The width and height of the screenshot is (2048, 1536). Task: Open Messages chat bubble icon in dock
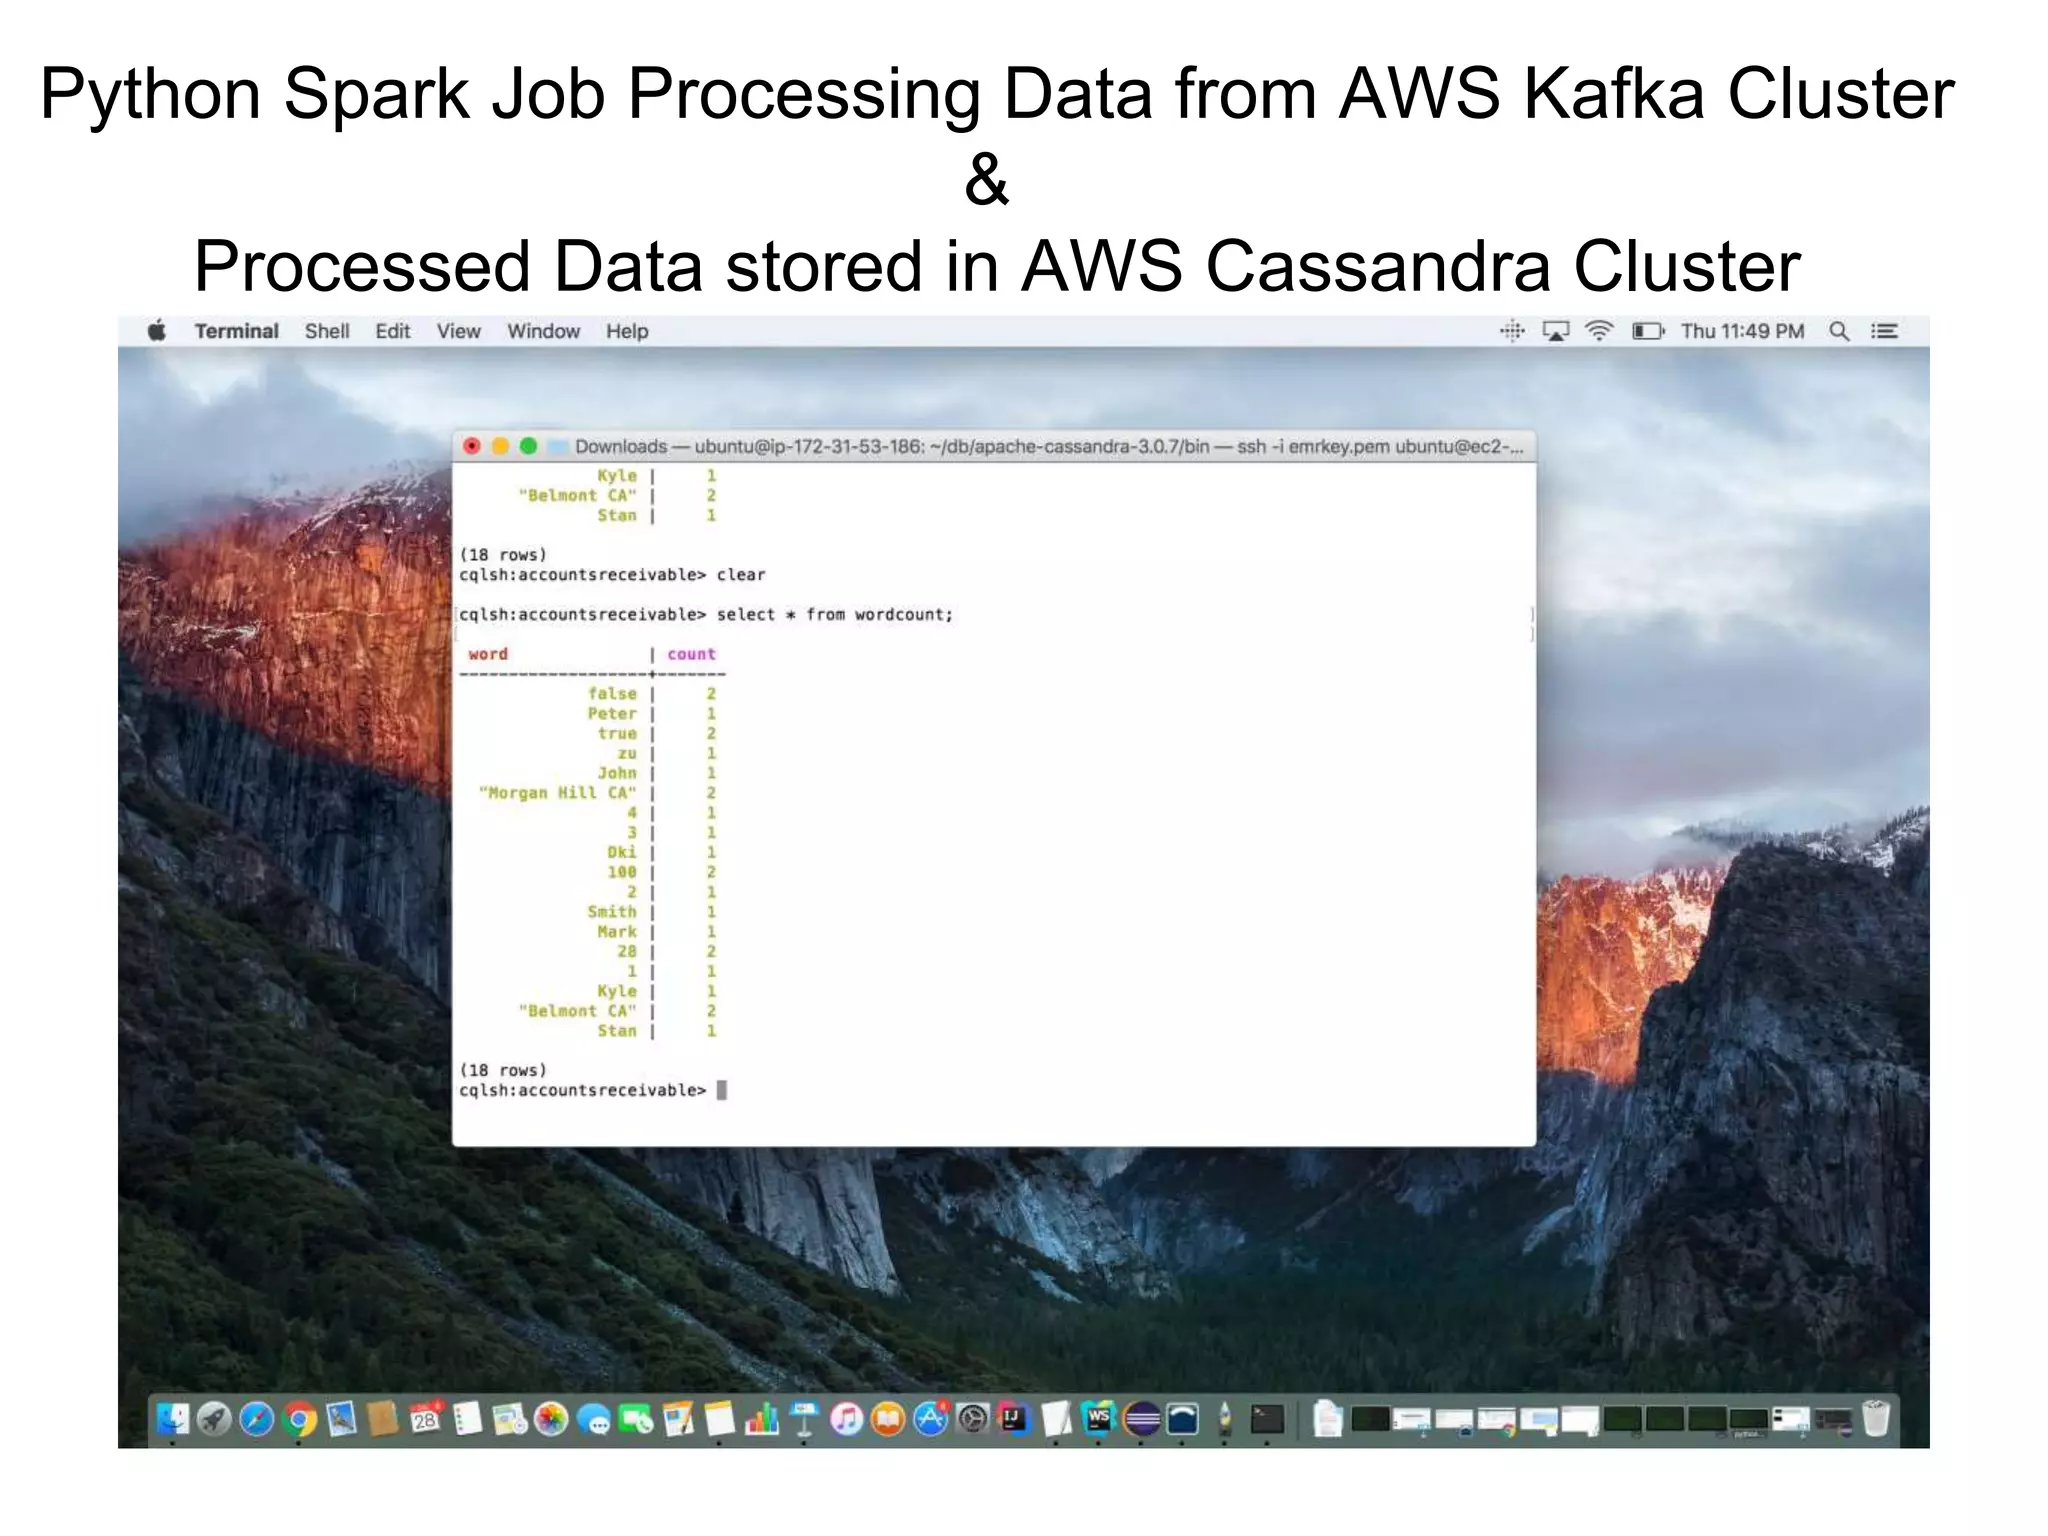click(x=594, y=1419)
